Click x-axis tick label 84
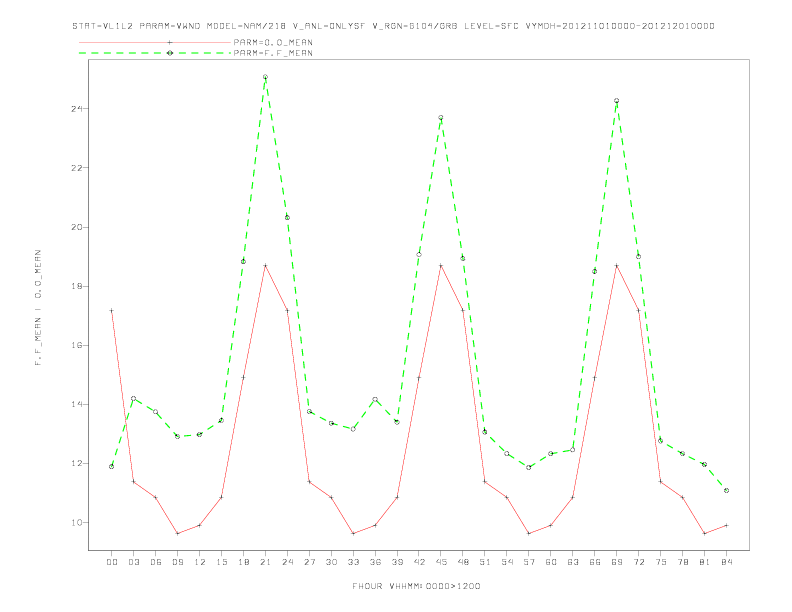This screenshot has height=612, width=792. 727,562
